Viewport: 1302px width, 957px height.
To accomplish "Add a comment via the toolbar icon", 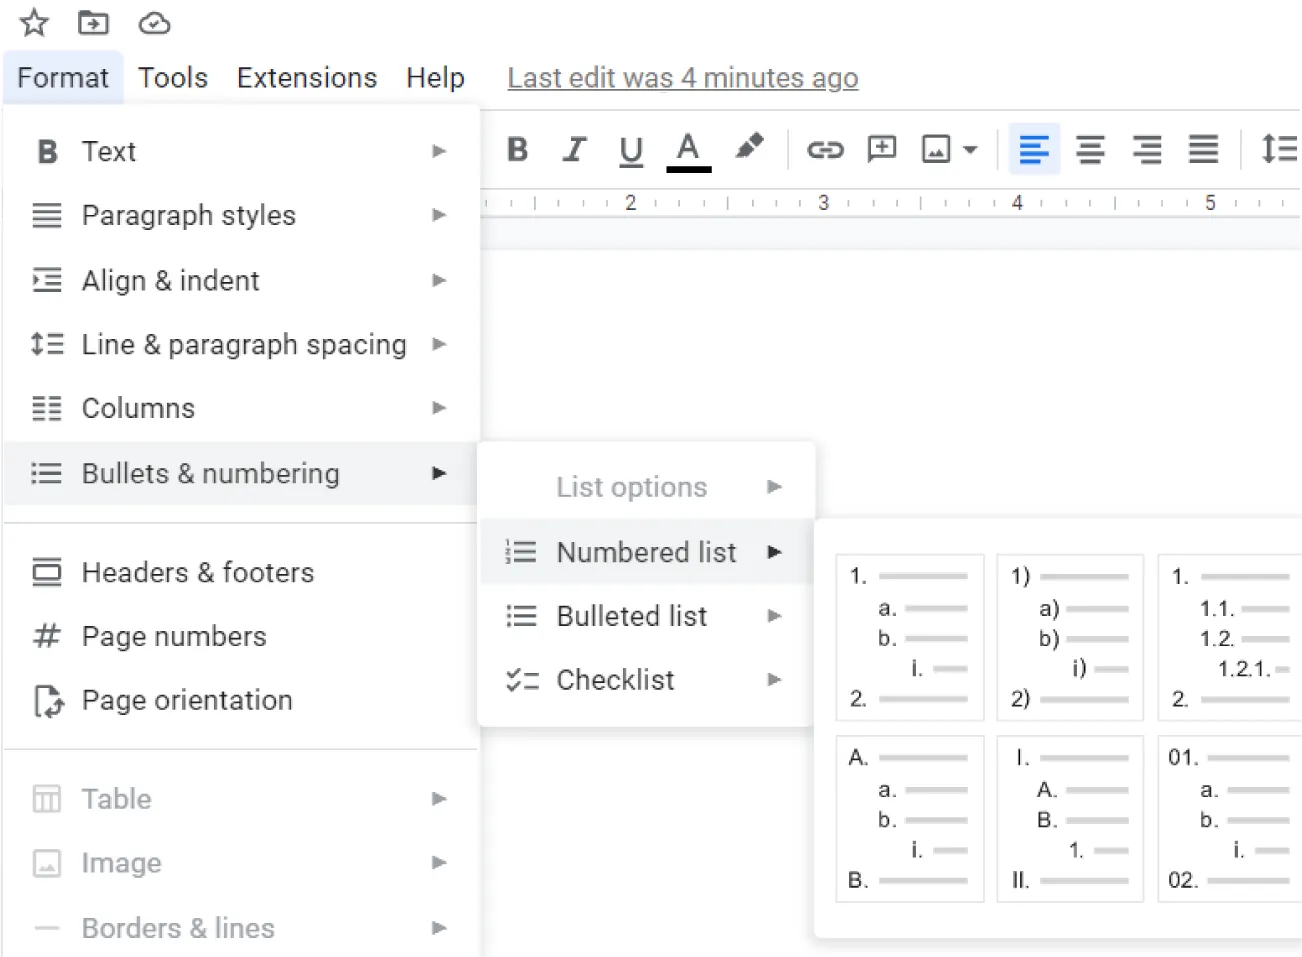I will tap(880, 149).
